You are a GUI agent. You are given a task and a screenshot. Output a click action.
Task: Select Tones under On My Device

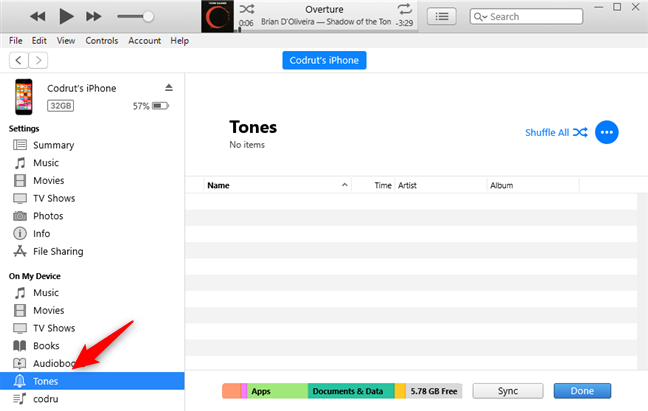click(x=92, y=381)
